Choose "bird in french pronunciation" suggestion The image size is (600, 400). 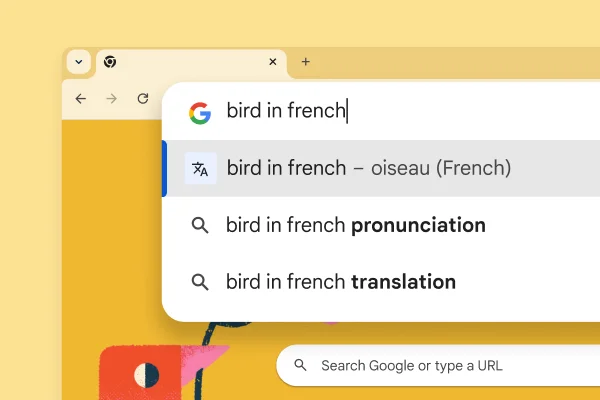coord(356,225)
